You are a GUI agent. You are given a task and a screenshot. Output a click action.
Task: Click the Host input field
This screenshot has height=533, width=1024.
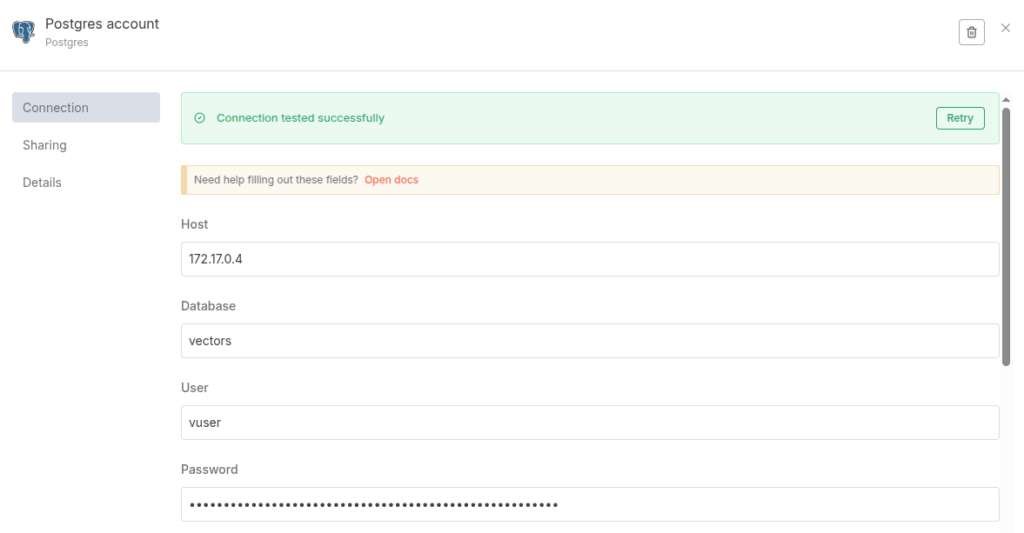[x=590, y=259]
